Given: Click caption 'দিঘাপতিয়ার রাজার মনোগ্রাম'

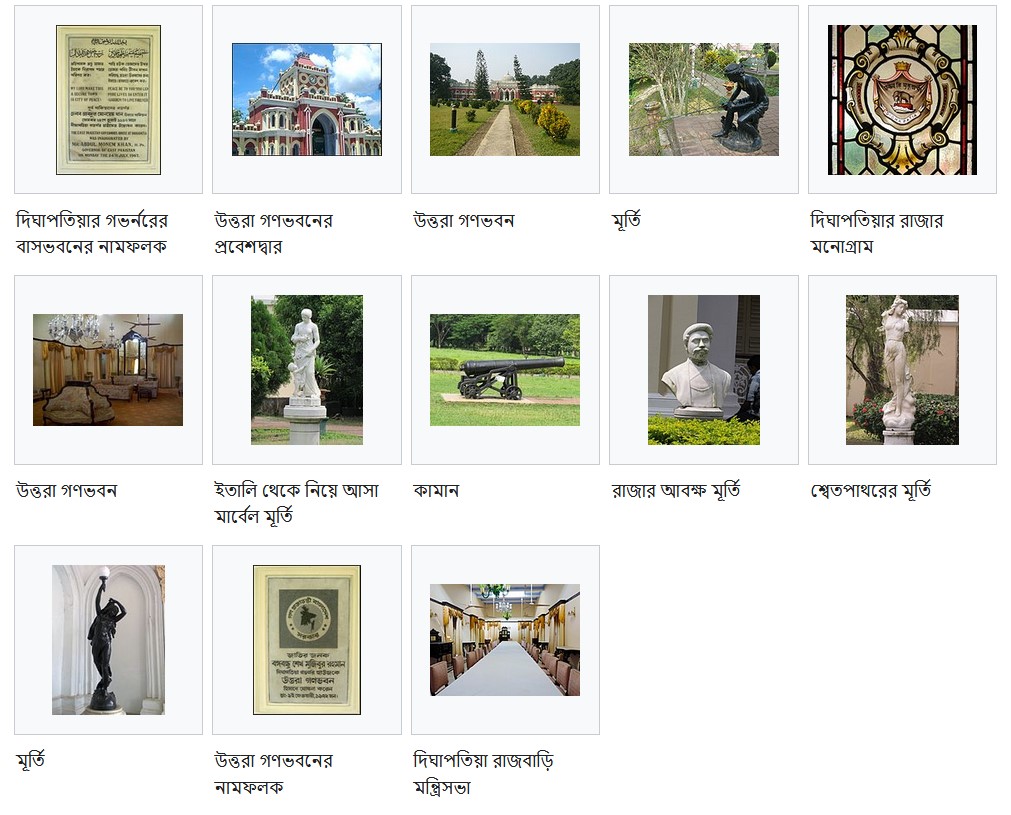Looking at the screenshot, I should click(x=877, y=233).
